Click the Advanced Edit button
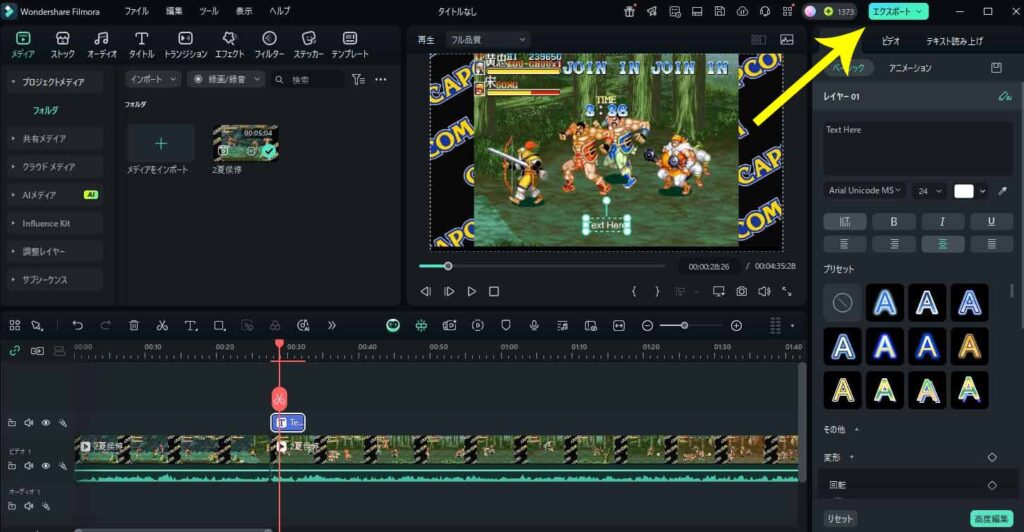The image size is (1024, 532). tap(991, 518)
